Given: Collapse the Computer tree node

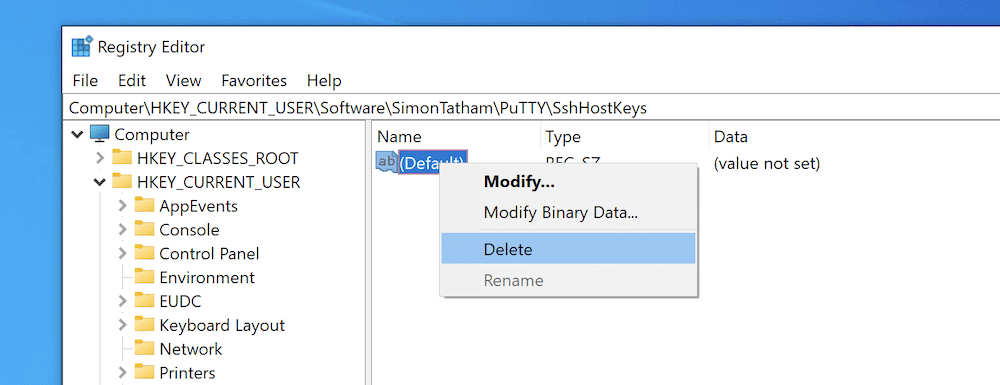Looking at the screenshot, I should [x=78, y=134].
